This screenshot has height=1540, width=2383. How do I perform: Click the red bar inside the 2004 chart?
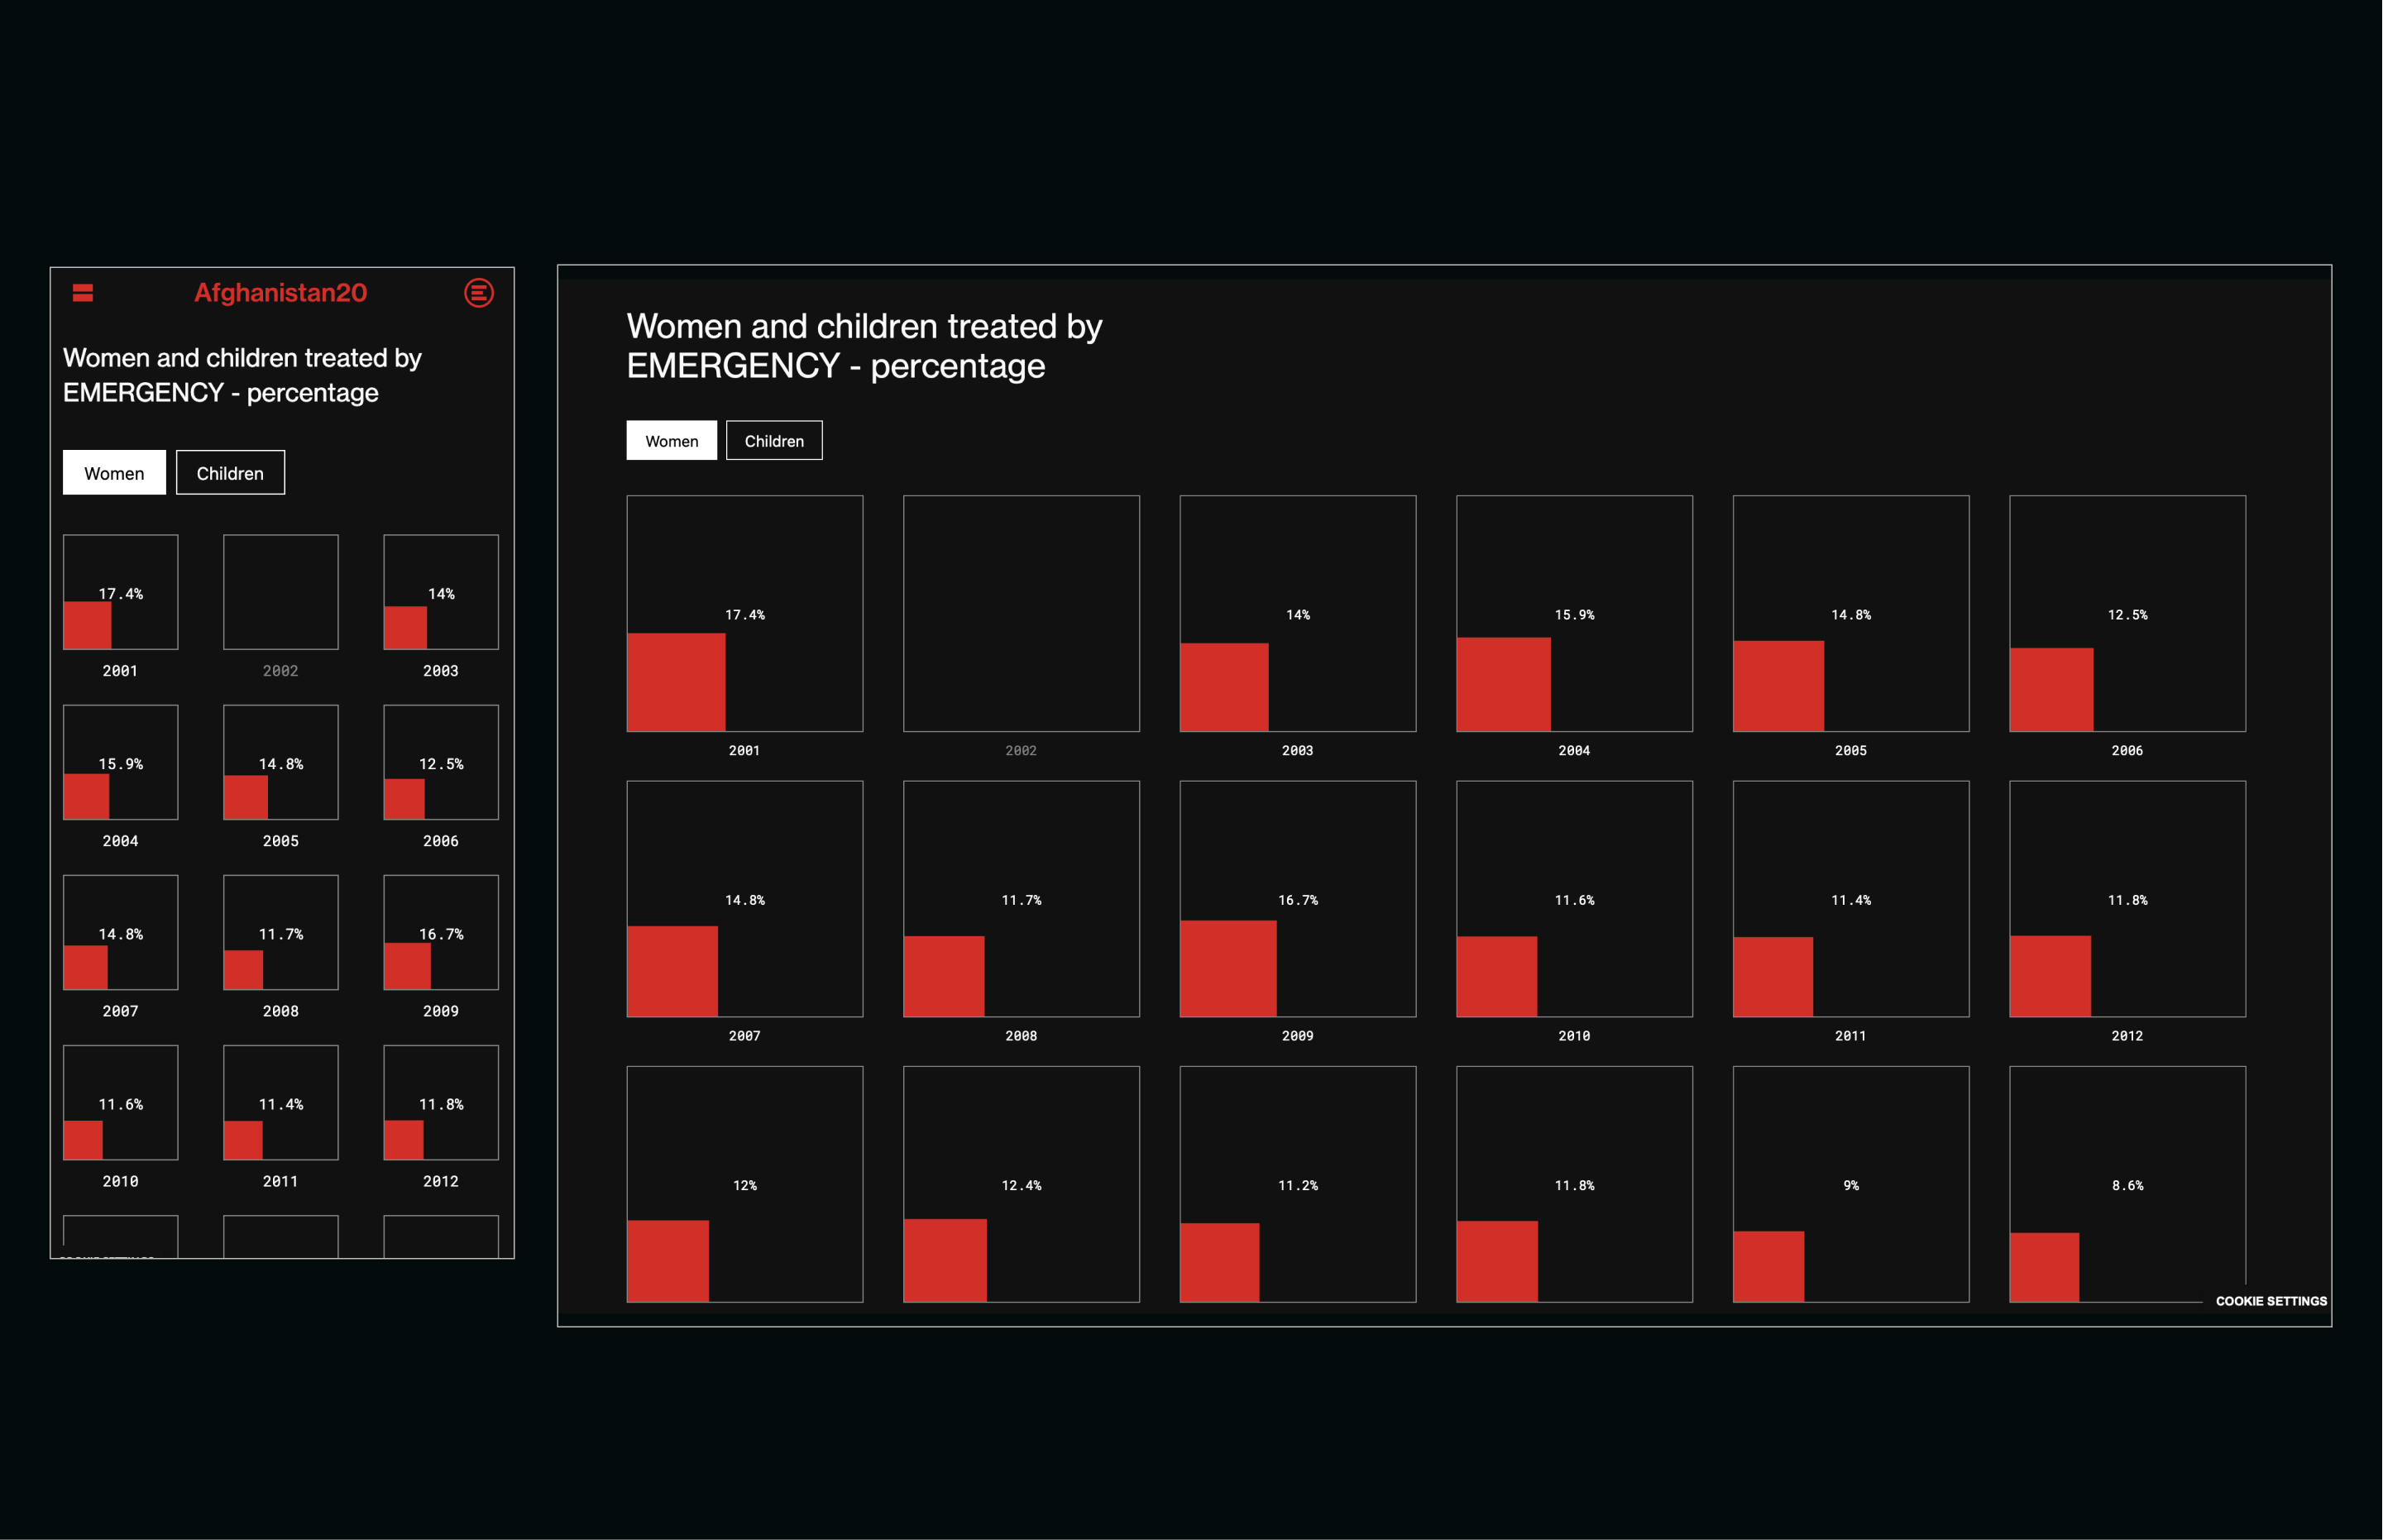(1505, 685)
